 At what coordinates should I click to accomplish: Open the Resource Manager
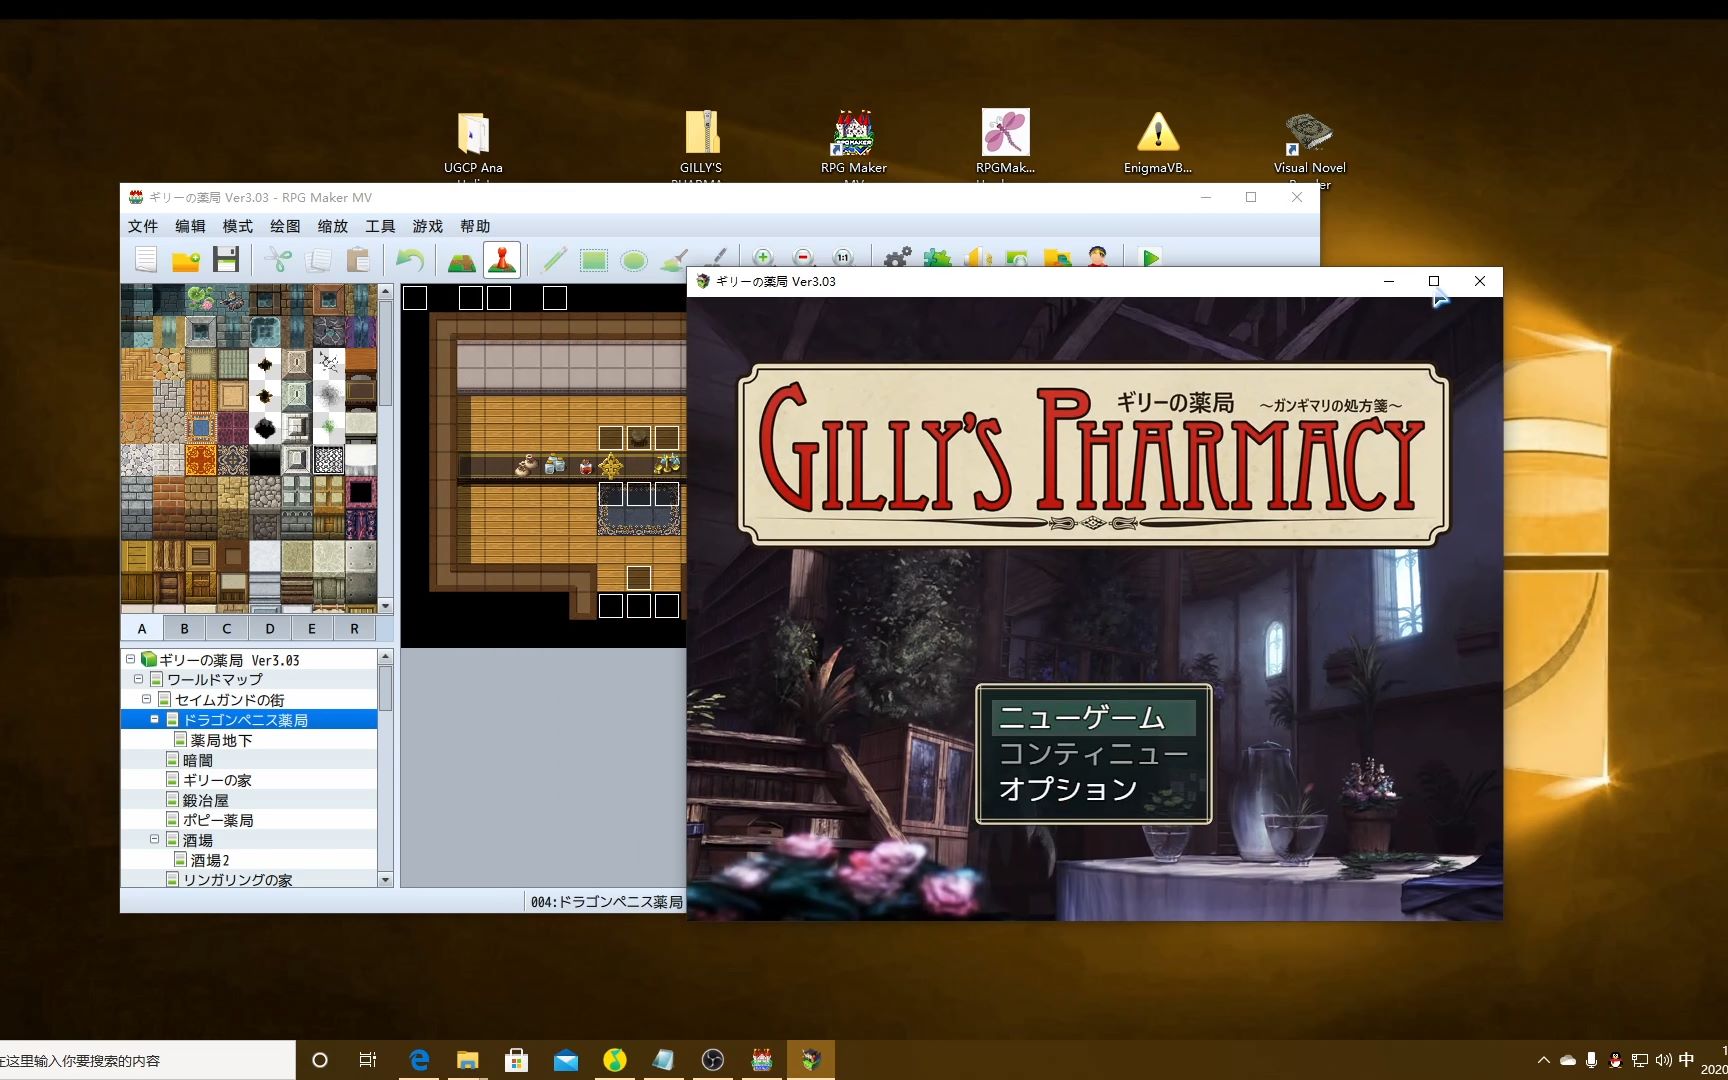[x=1057, y=259]
